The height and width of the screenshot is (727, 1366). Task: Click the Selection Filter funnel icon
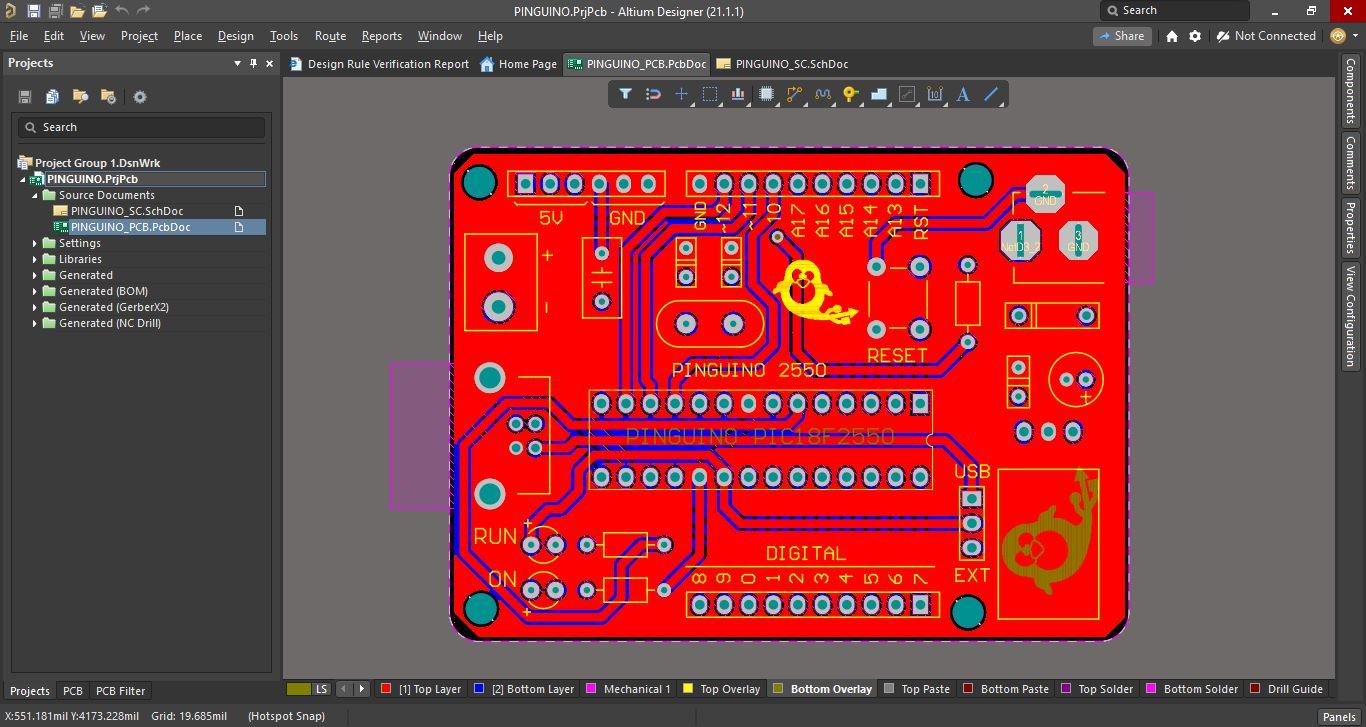click(x=625, y=94)
